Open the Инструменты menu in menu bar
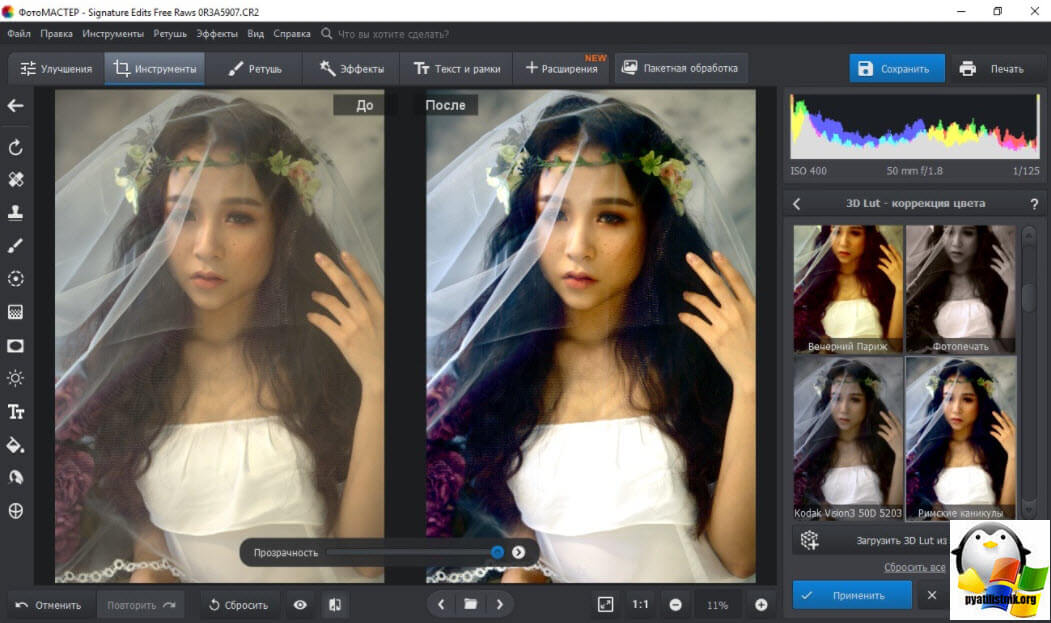The width and height of the screenshot is (1051, 623). [x=113, y=34]
